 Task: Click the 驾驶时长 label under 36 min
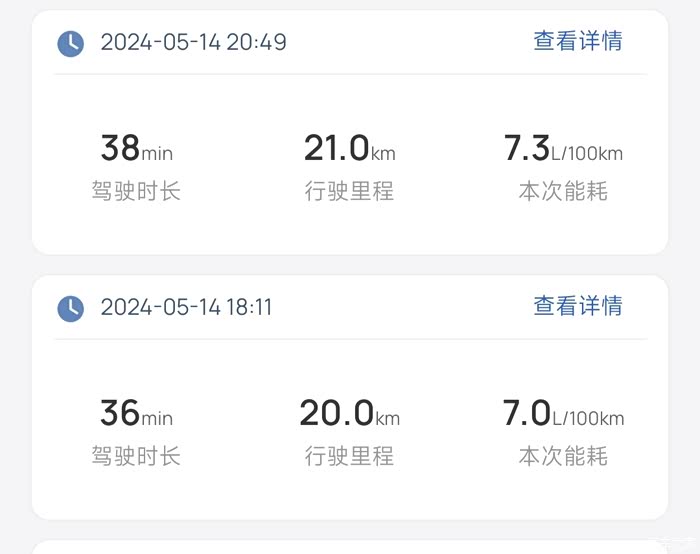[136, 456]
